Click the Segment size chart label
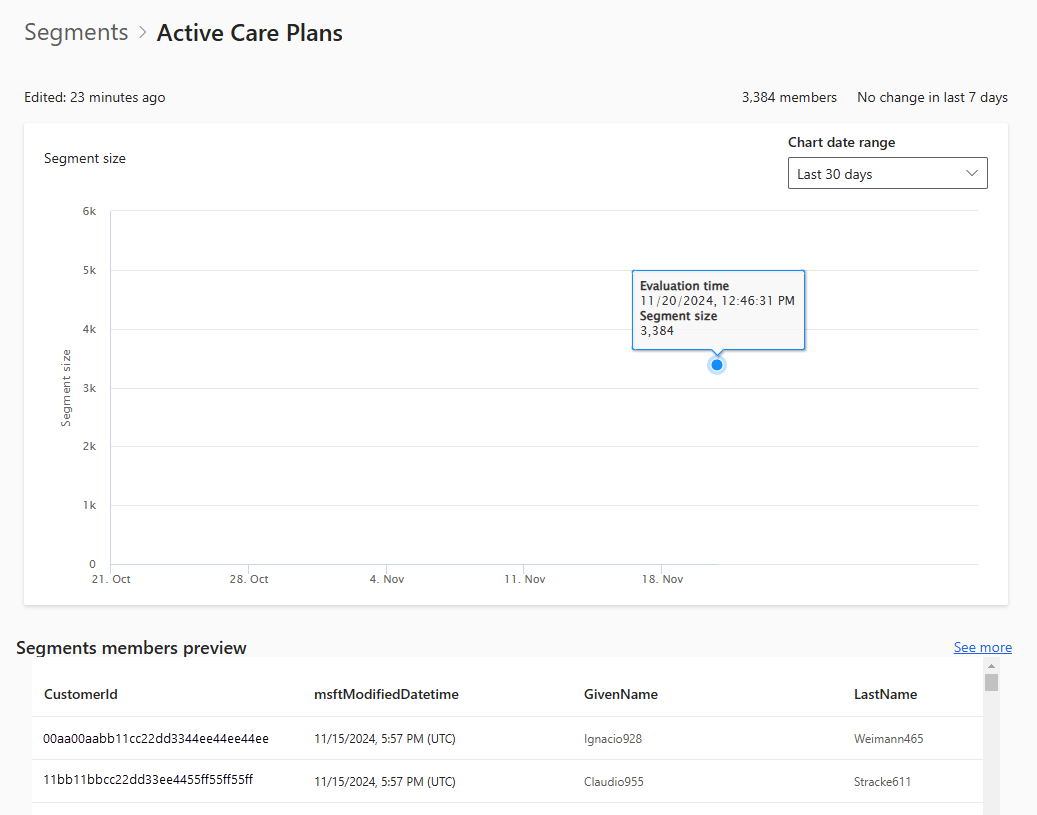The height and width of the screenshot is (815, 1037). pyautogui.click(x=85, y=158)
